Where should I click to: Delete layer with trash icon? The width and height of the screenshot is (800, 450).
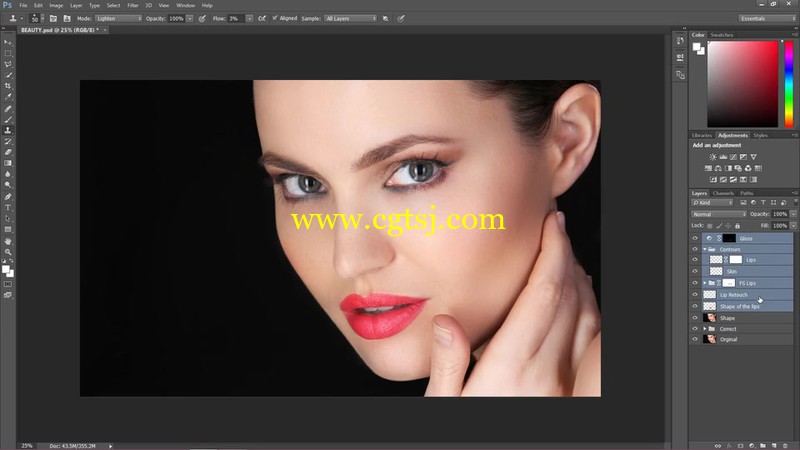point(785,446)
